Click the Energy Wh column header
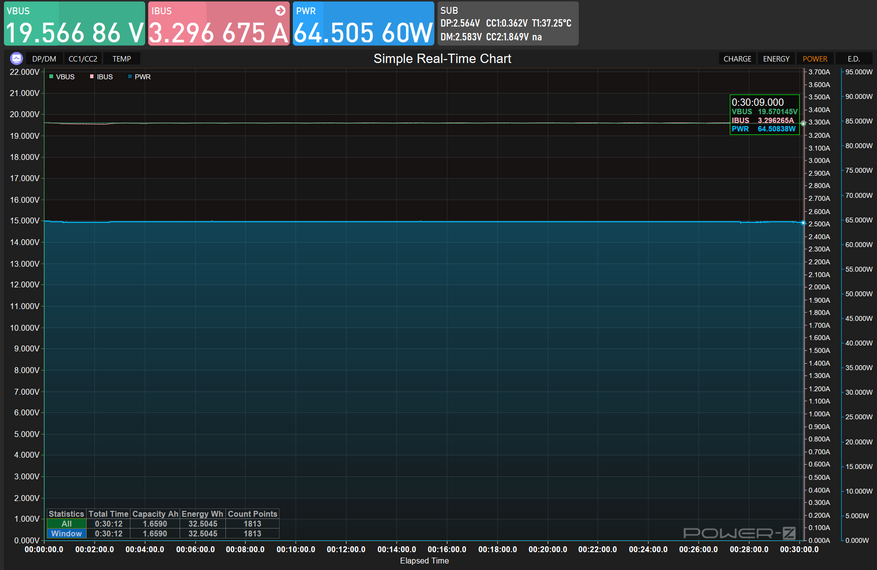Viewport: 877px width, 570px height. pyautogui.click(x=202, y=514)
